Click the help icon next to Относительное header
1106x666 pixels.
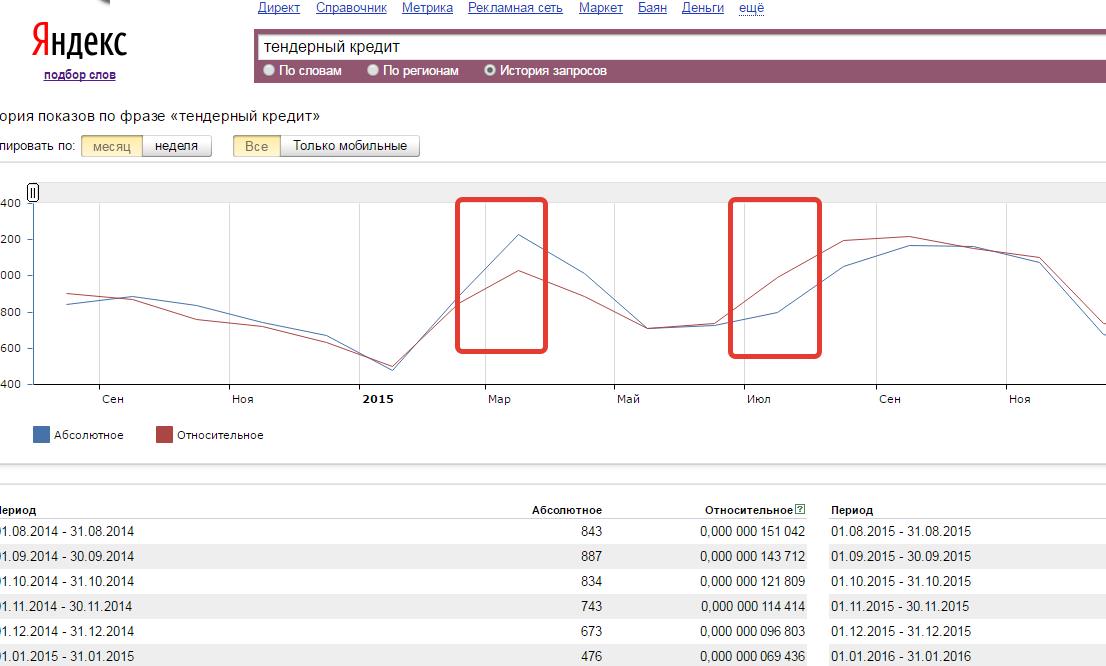pos(800,509)
